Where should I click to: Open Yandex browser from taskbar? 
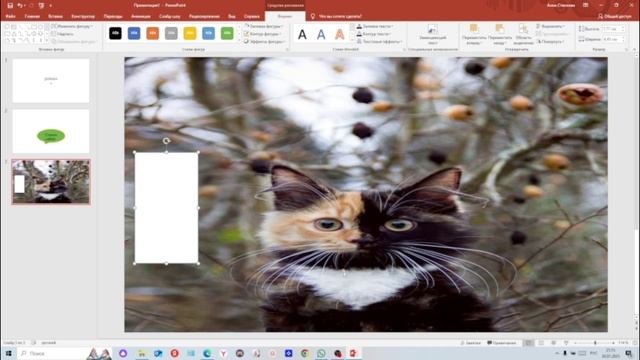[x=223, y=353]
